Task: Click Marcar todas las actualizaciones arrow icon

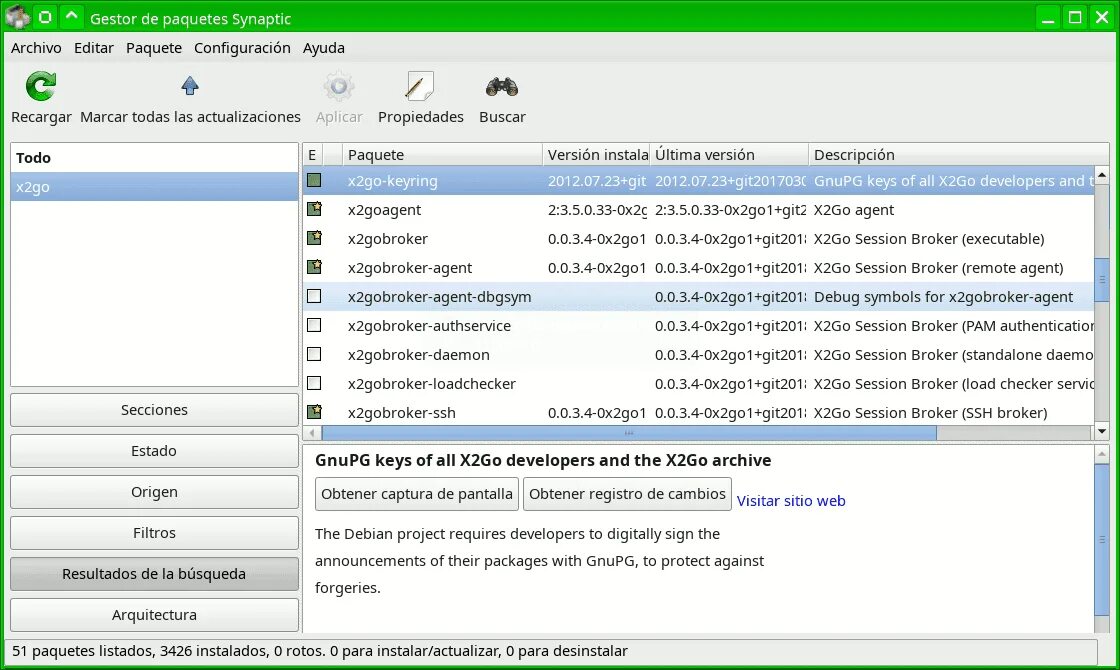Action: coord(189,86)
